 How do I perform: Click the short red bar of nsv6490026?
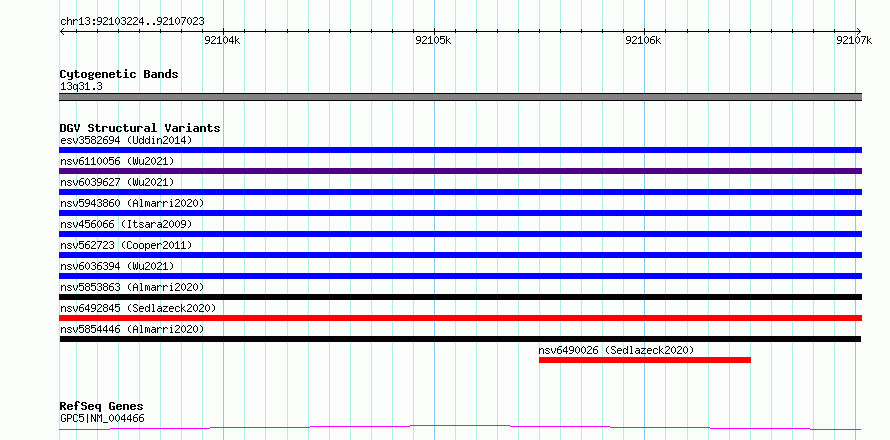645,360
